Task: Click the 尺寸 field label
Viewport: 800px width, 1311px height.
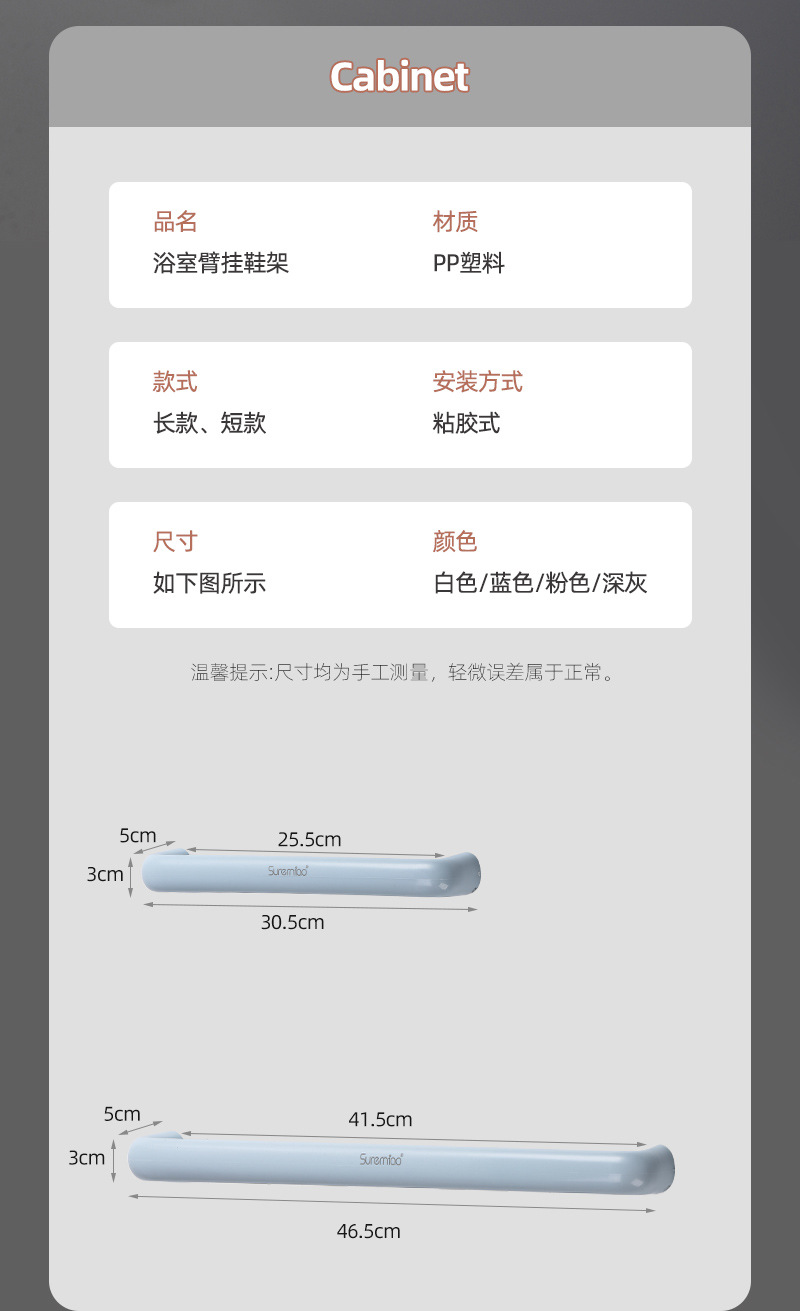Action: point(175,542)
